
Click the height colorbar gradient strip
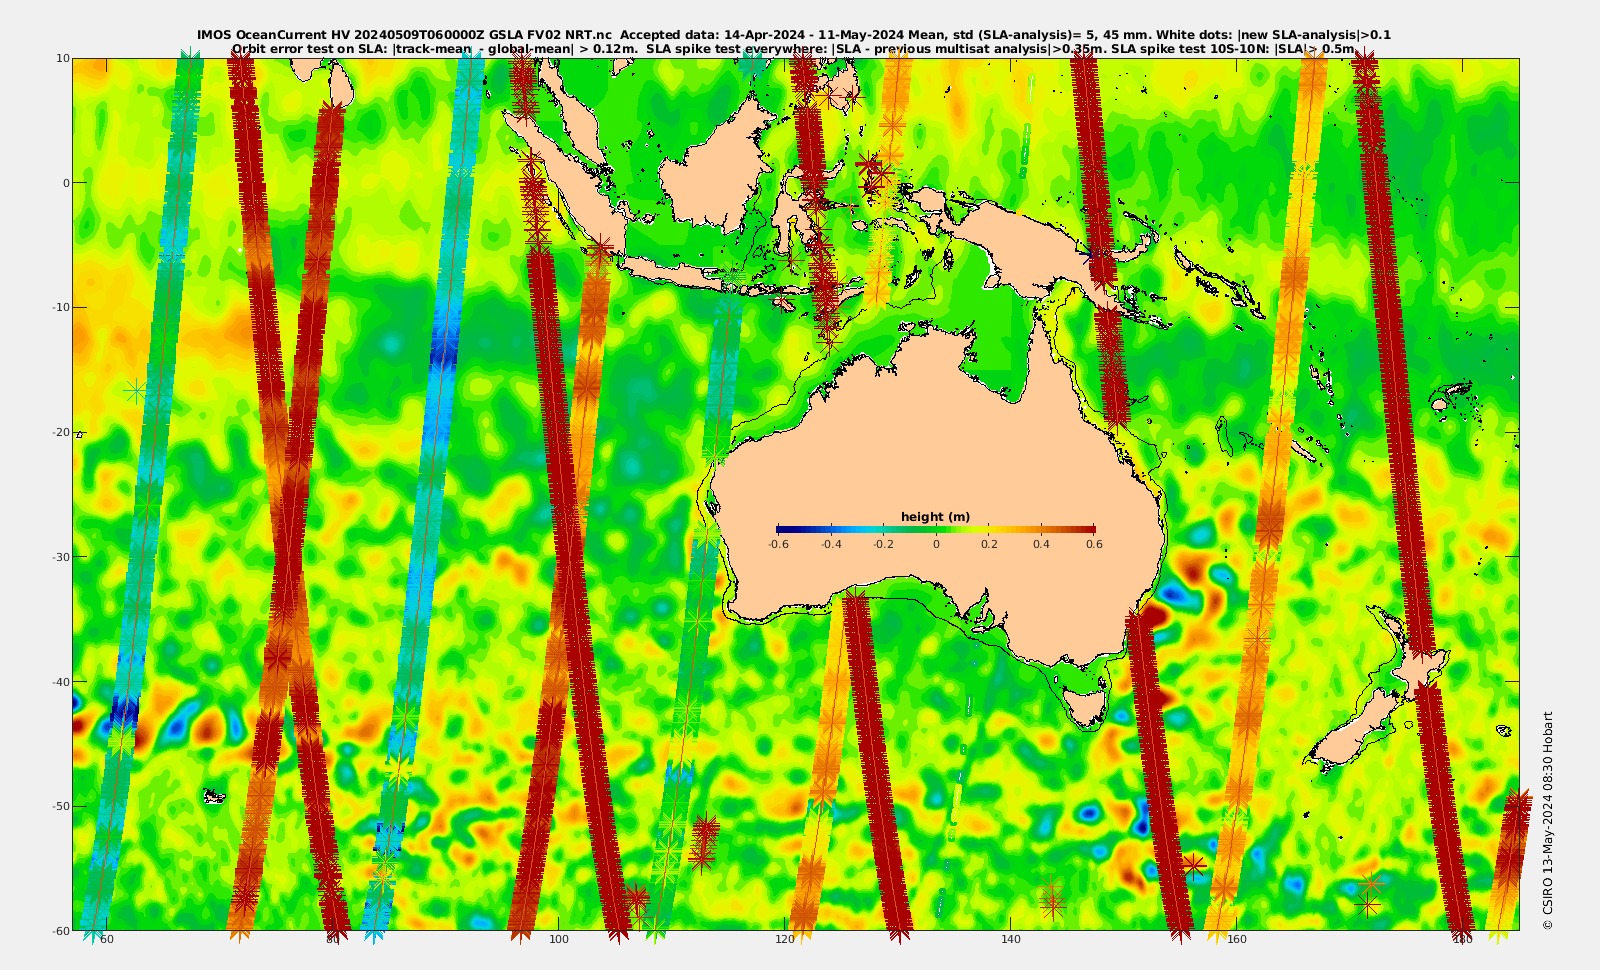[935, 529]
